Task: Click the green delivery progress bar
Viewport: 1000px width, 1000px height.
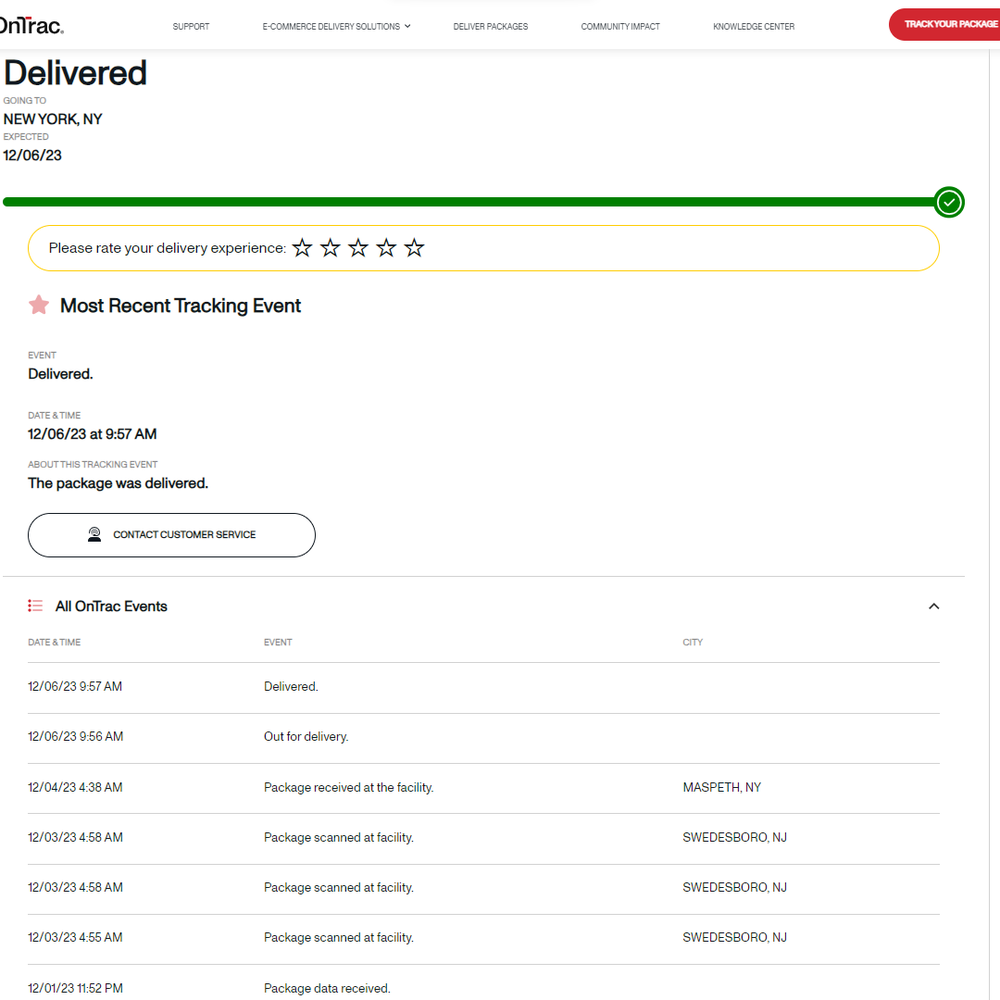Action: pos(469,202)
